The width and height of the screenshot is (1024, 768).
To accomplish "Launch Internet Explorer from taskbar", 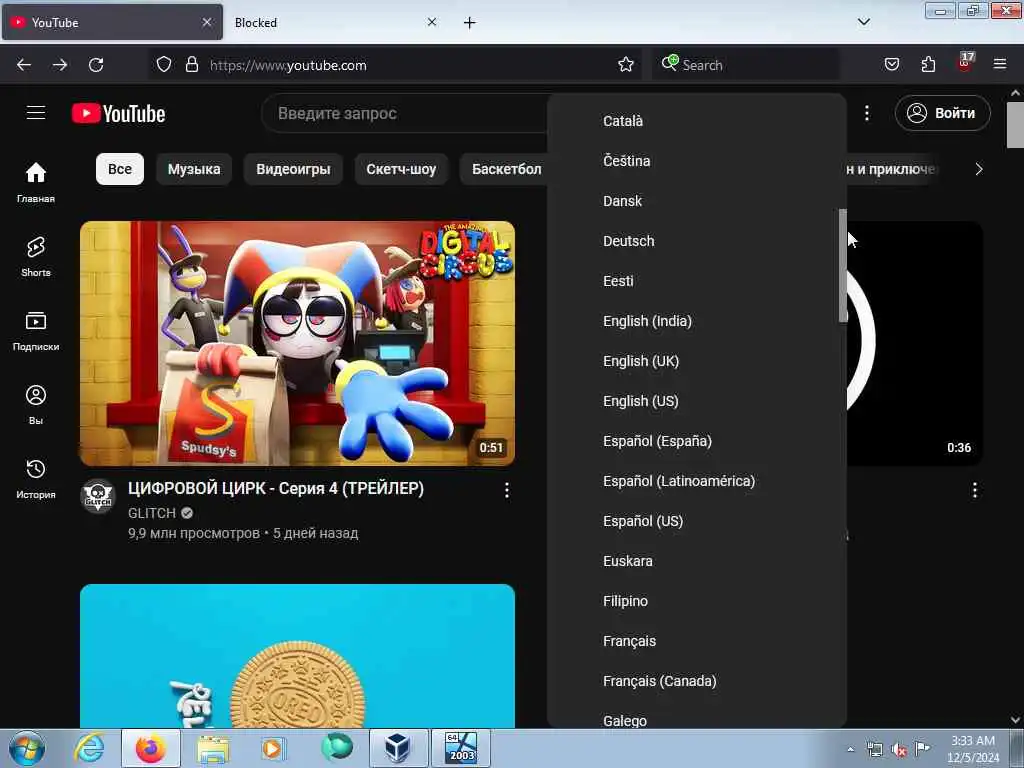I will (89, 748).
